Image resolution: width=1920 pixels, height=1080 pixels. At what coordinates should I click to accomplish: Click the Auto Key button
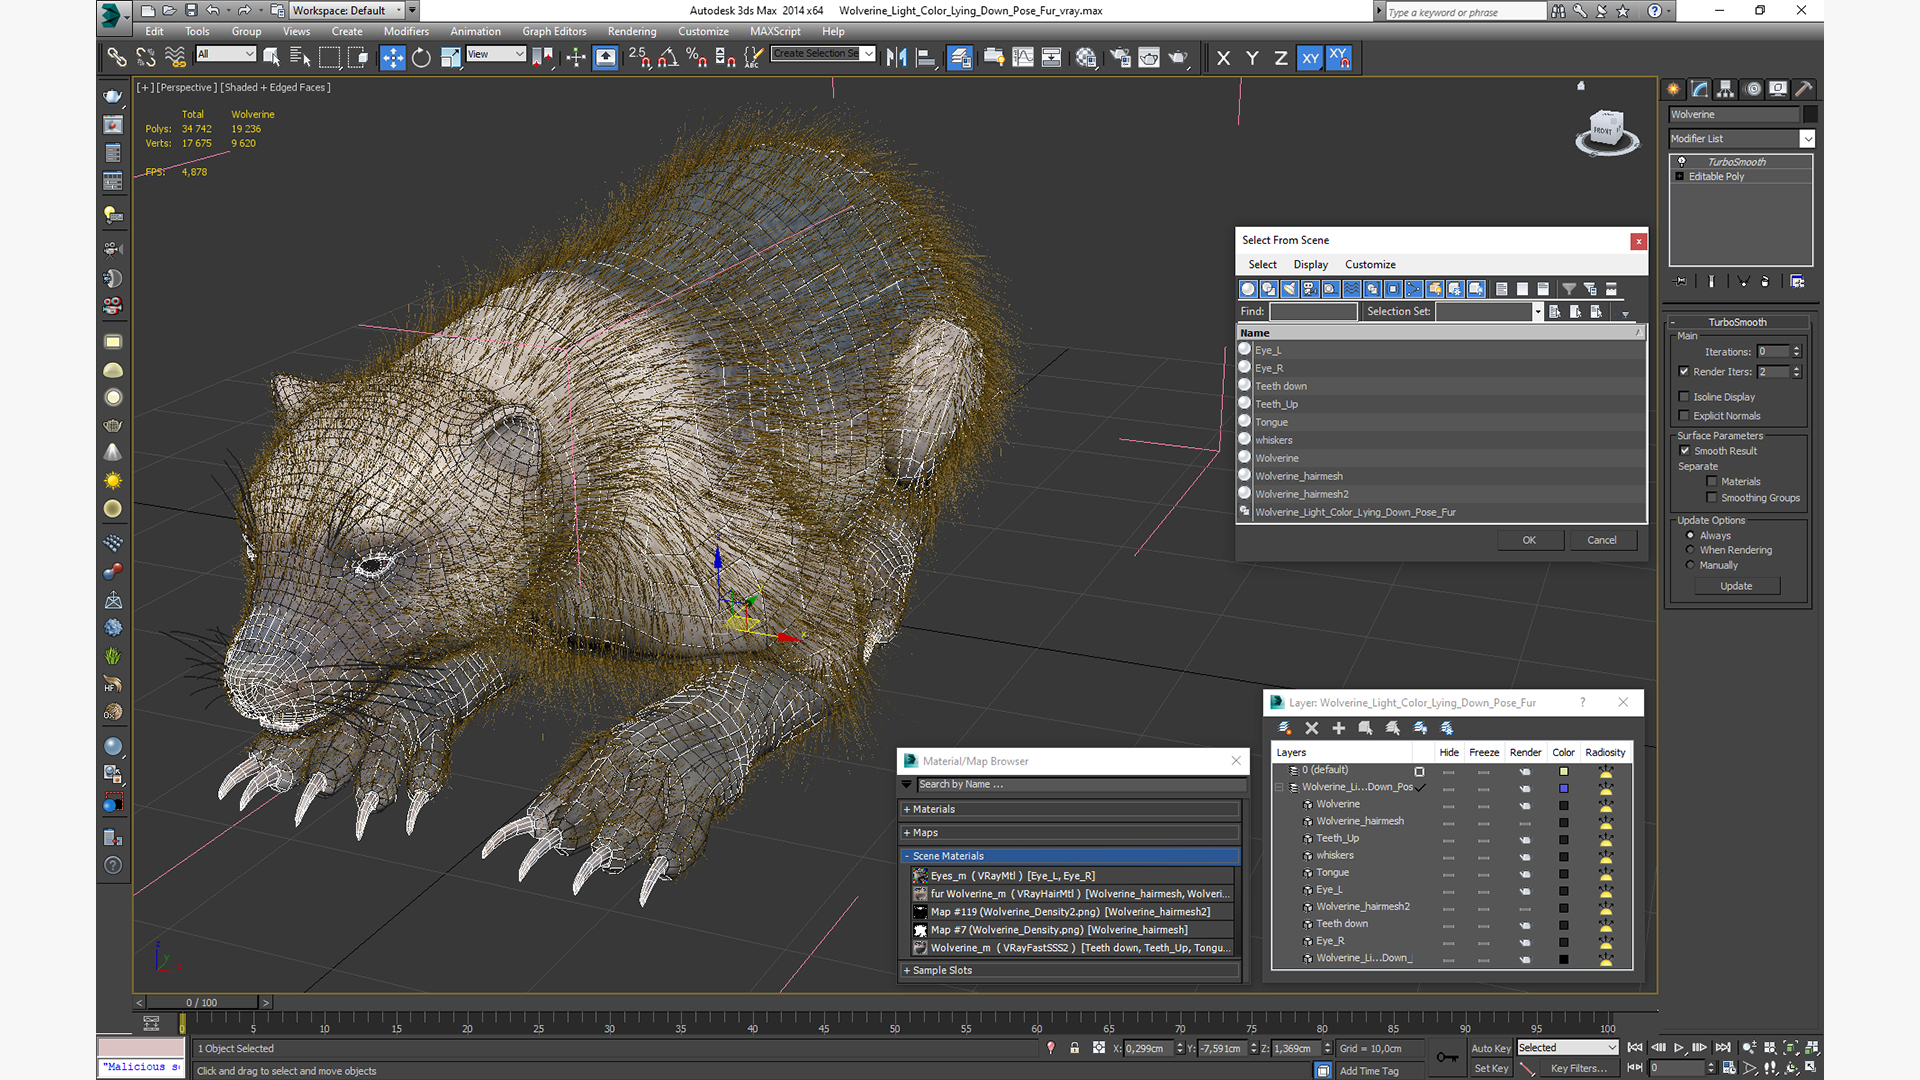[x=1490, y=1049]
